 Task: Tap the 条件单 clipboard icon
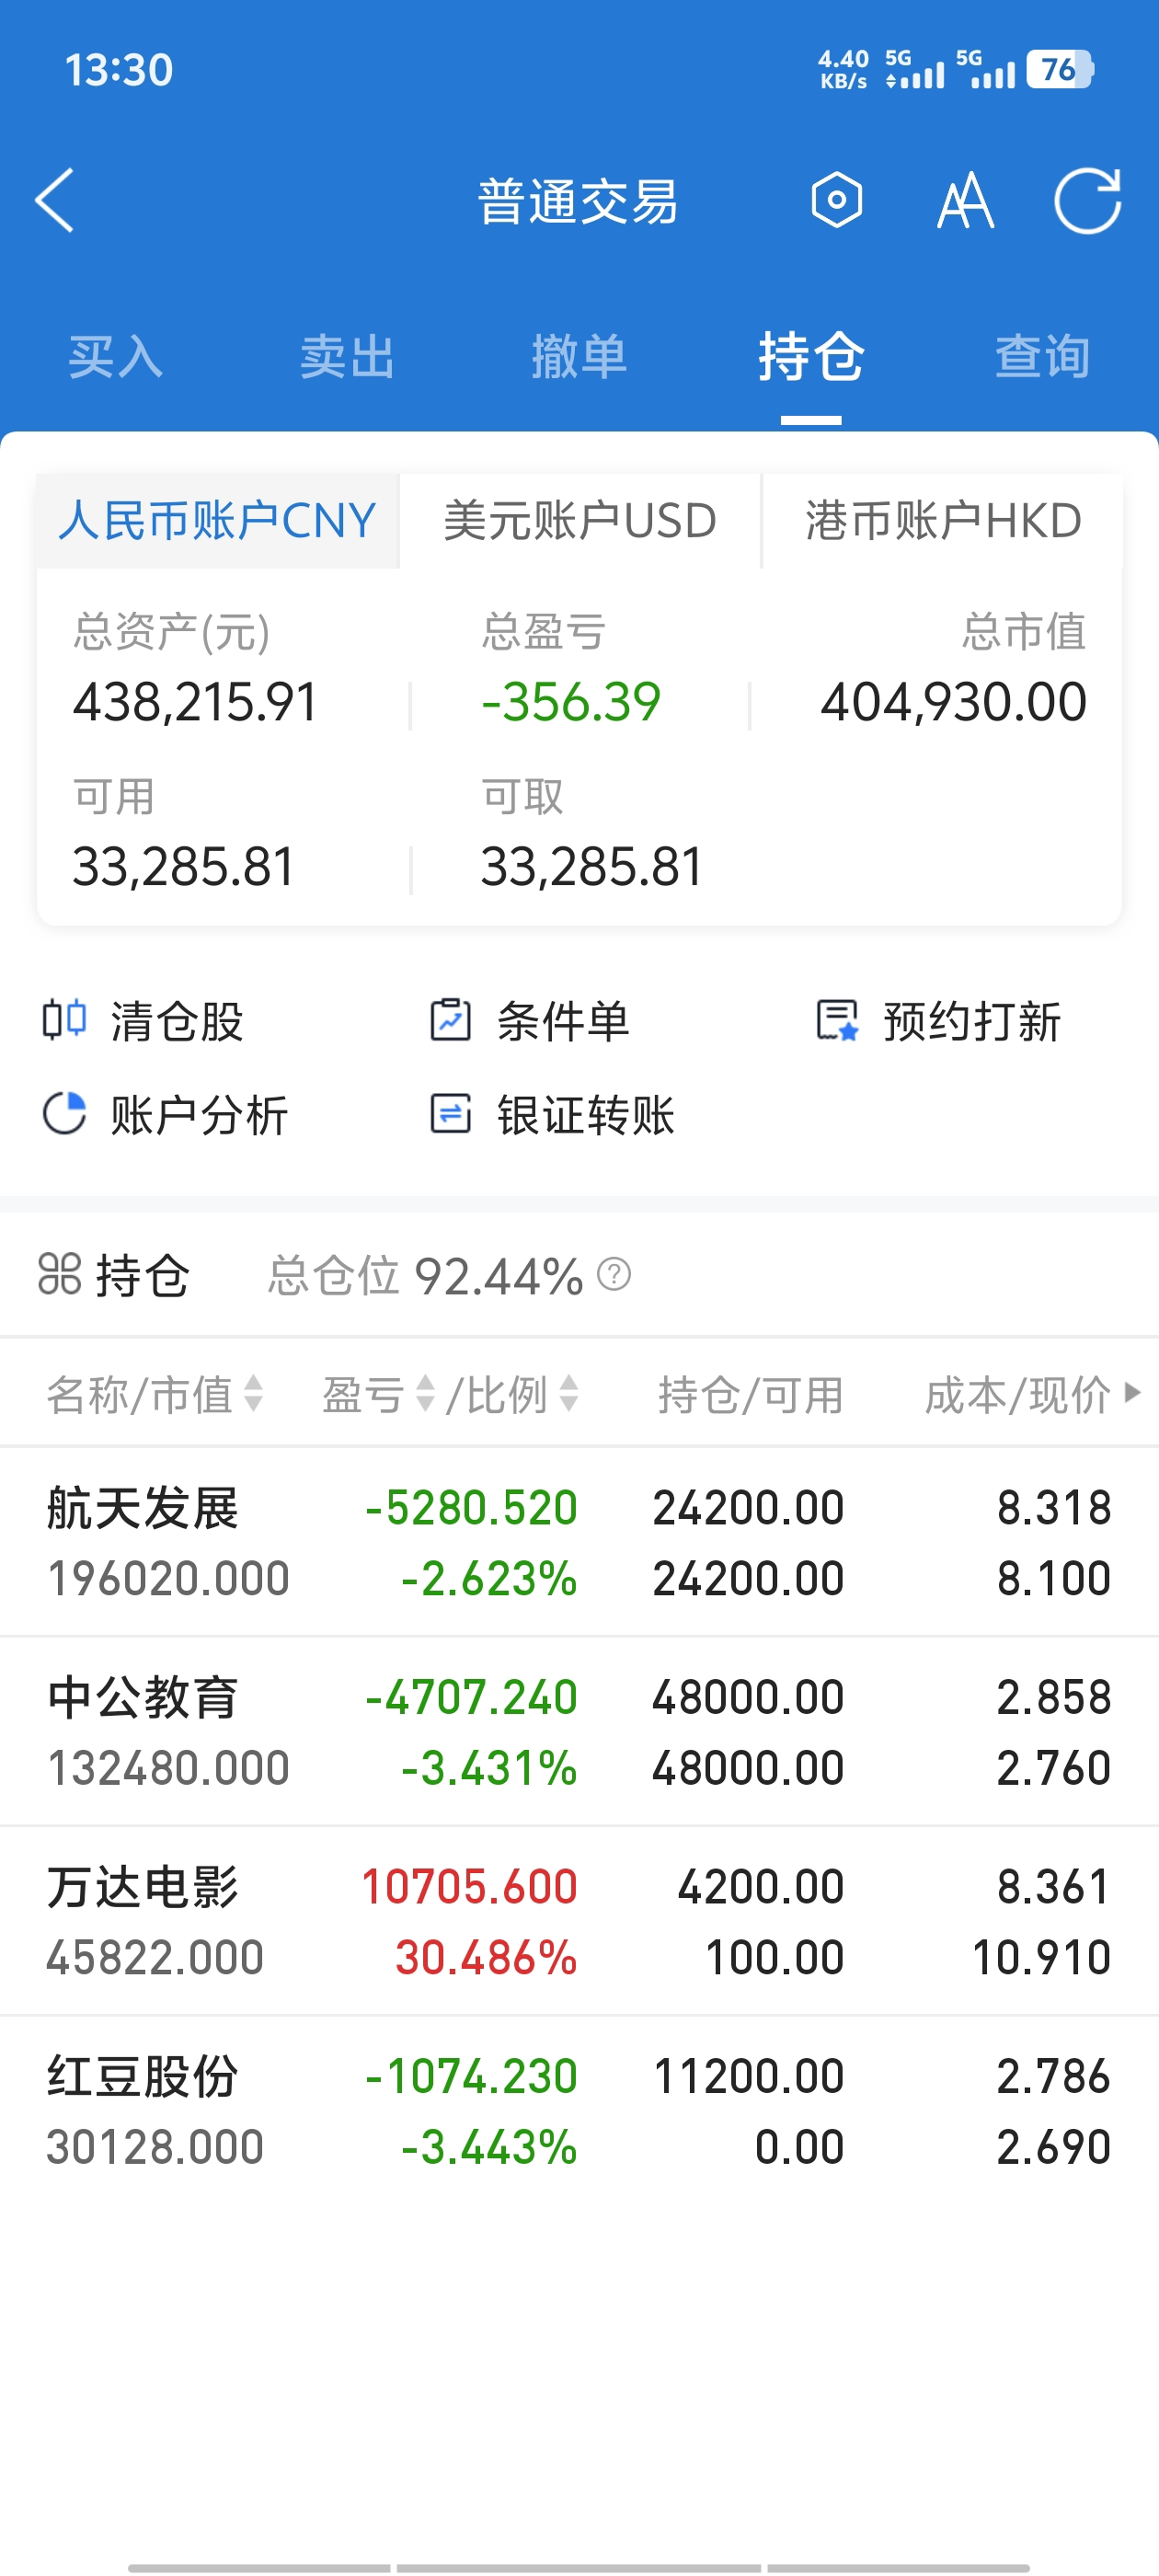[450, 1020]
